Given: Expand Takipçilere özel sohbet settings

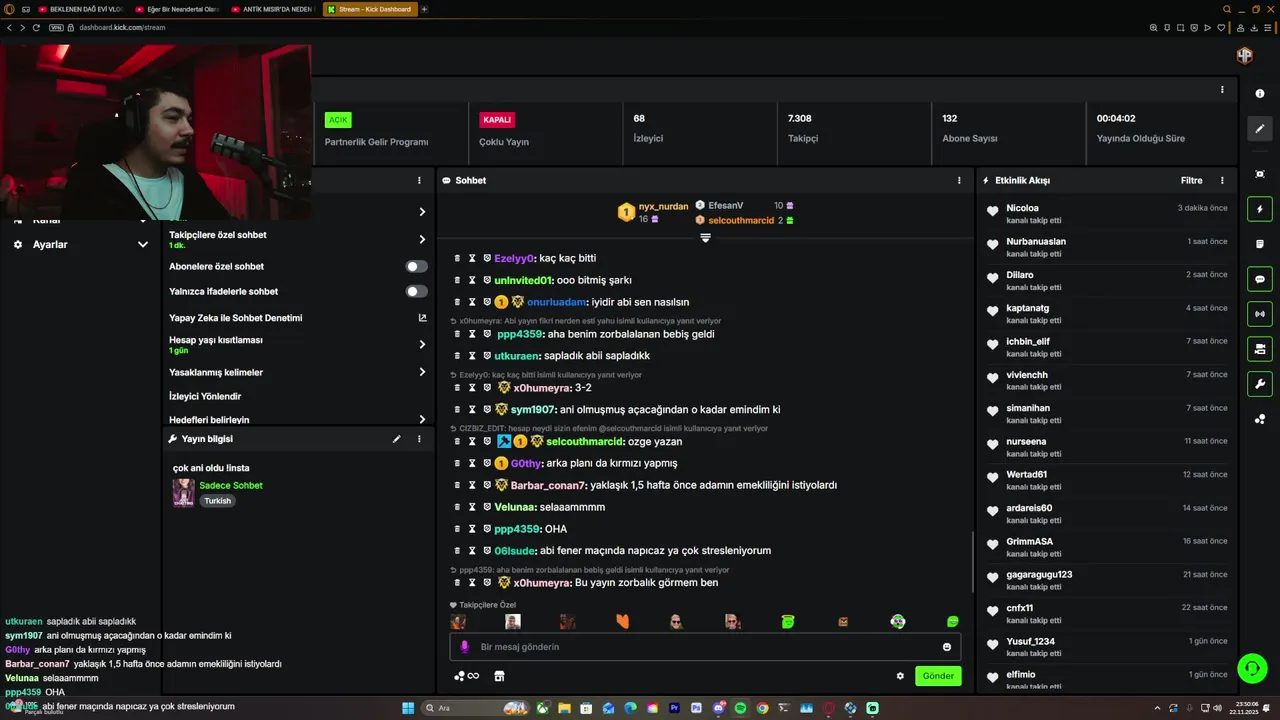Looking at the screenshot, I should coord(422,239).
